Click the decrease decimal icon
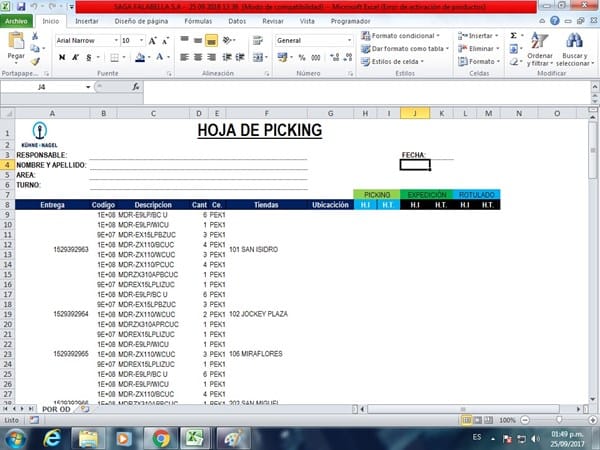 point(348,57)
